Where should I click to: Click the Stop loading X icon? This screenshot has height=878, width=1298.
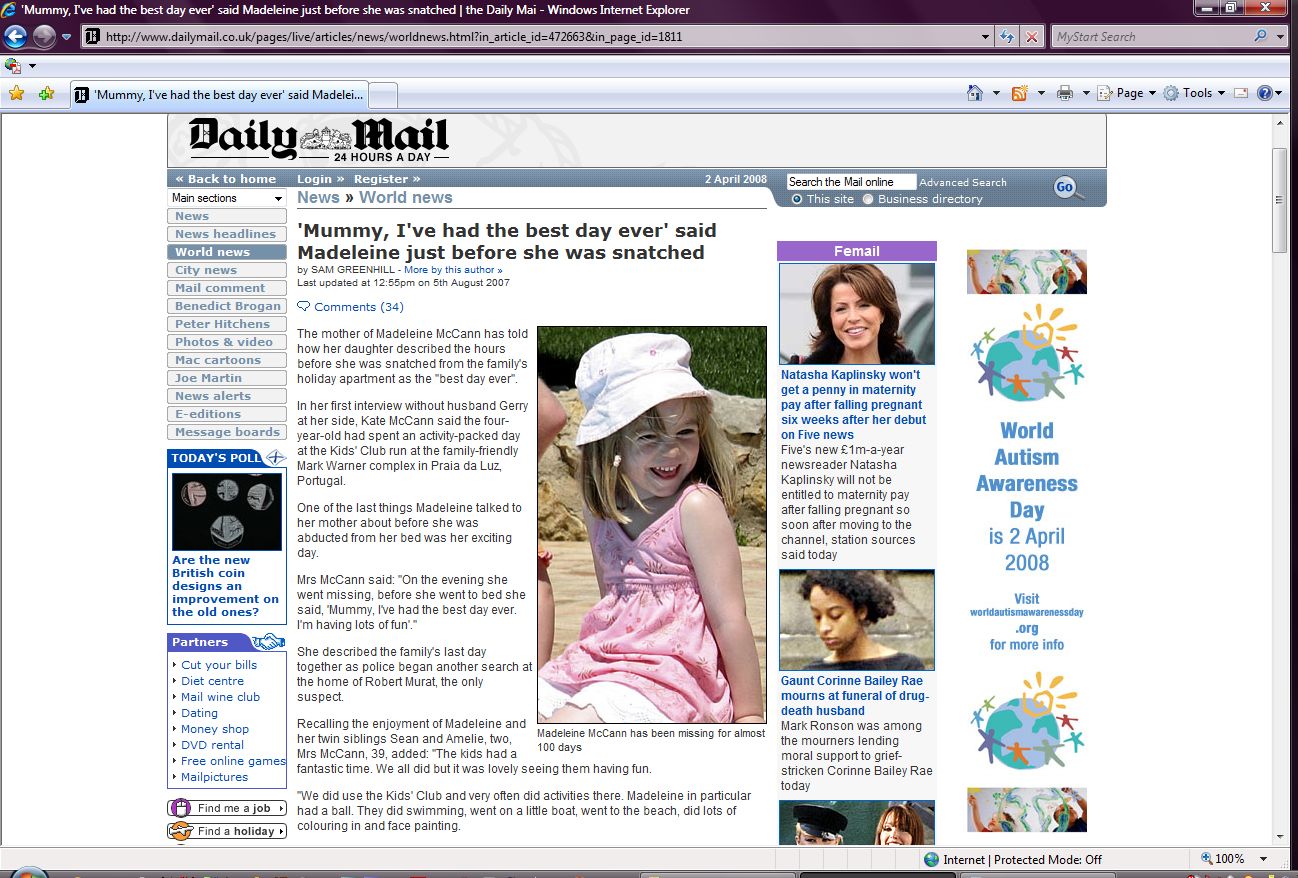(x=1032, y=37)
